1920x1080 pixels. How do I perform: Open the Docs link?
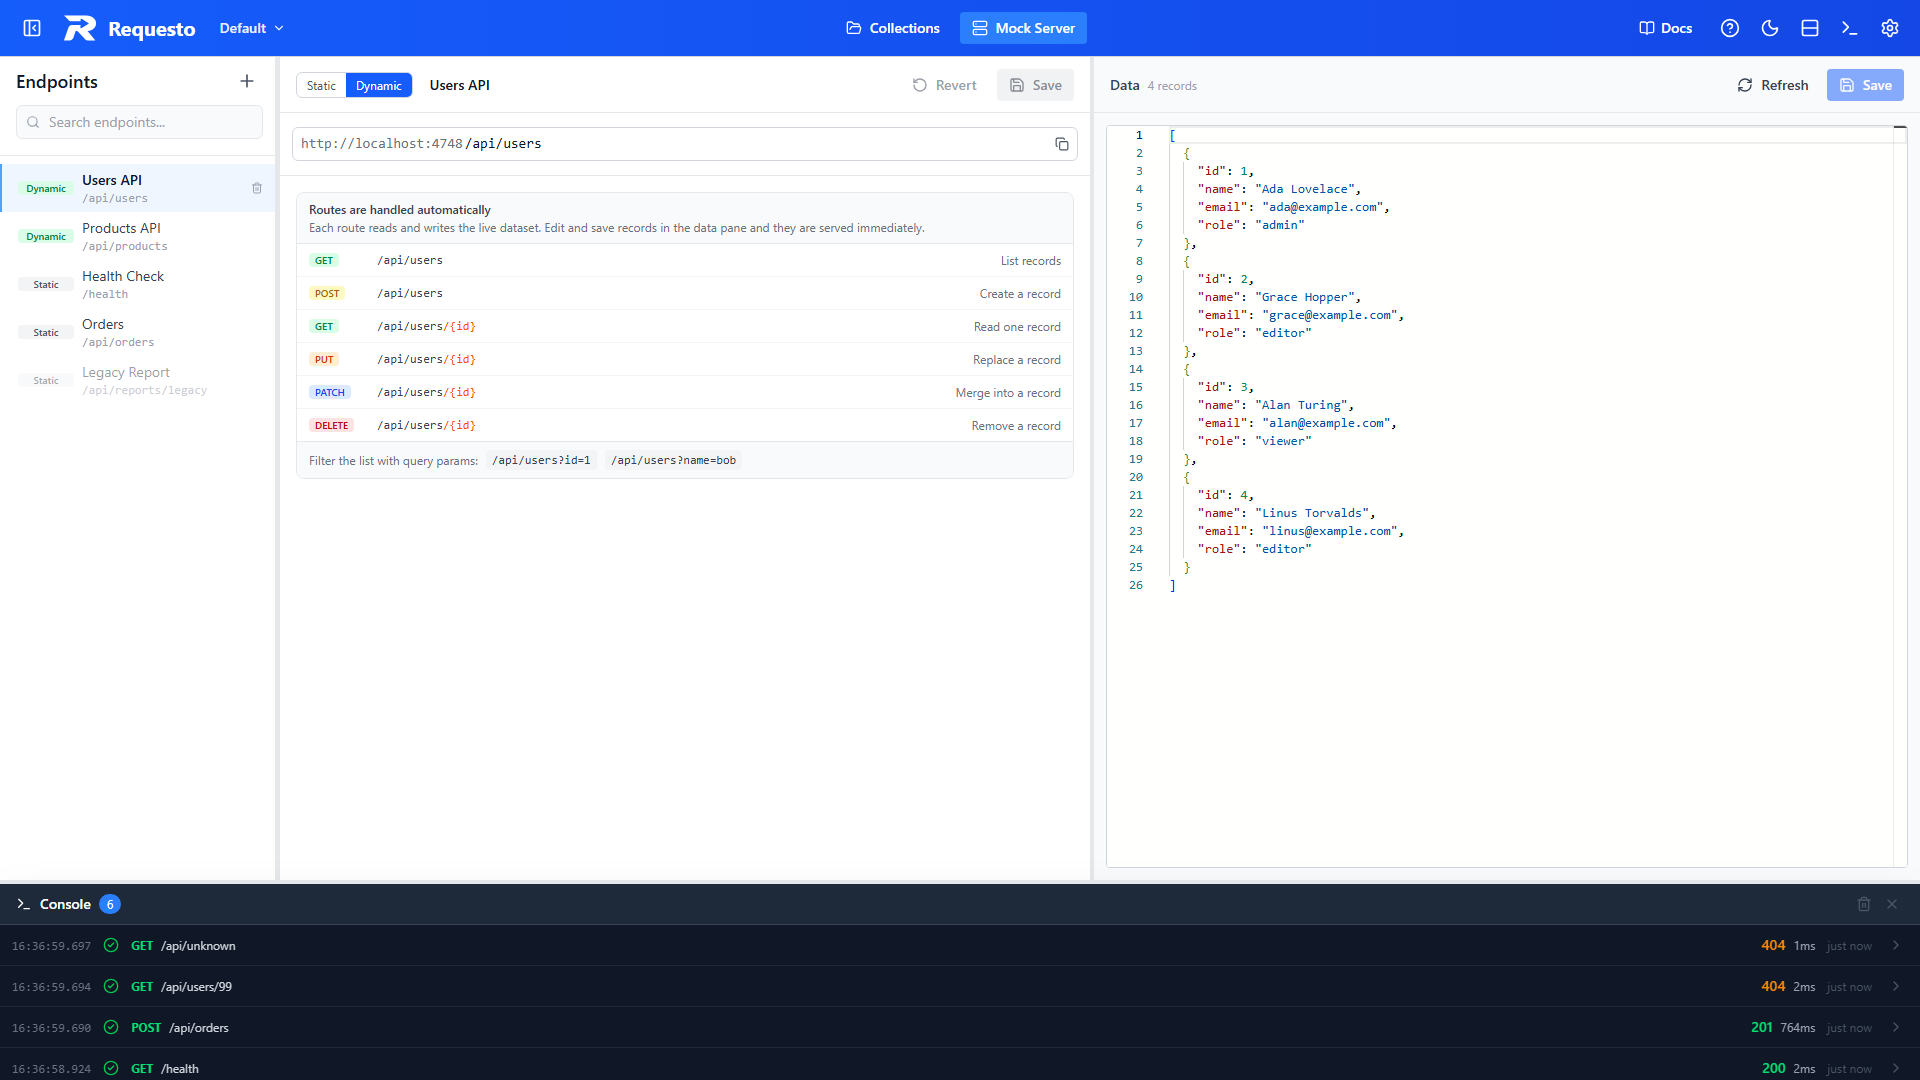[x=1666, y=28]
